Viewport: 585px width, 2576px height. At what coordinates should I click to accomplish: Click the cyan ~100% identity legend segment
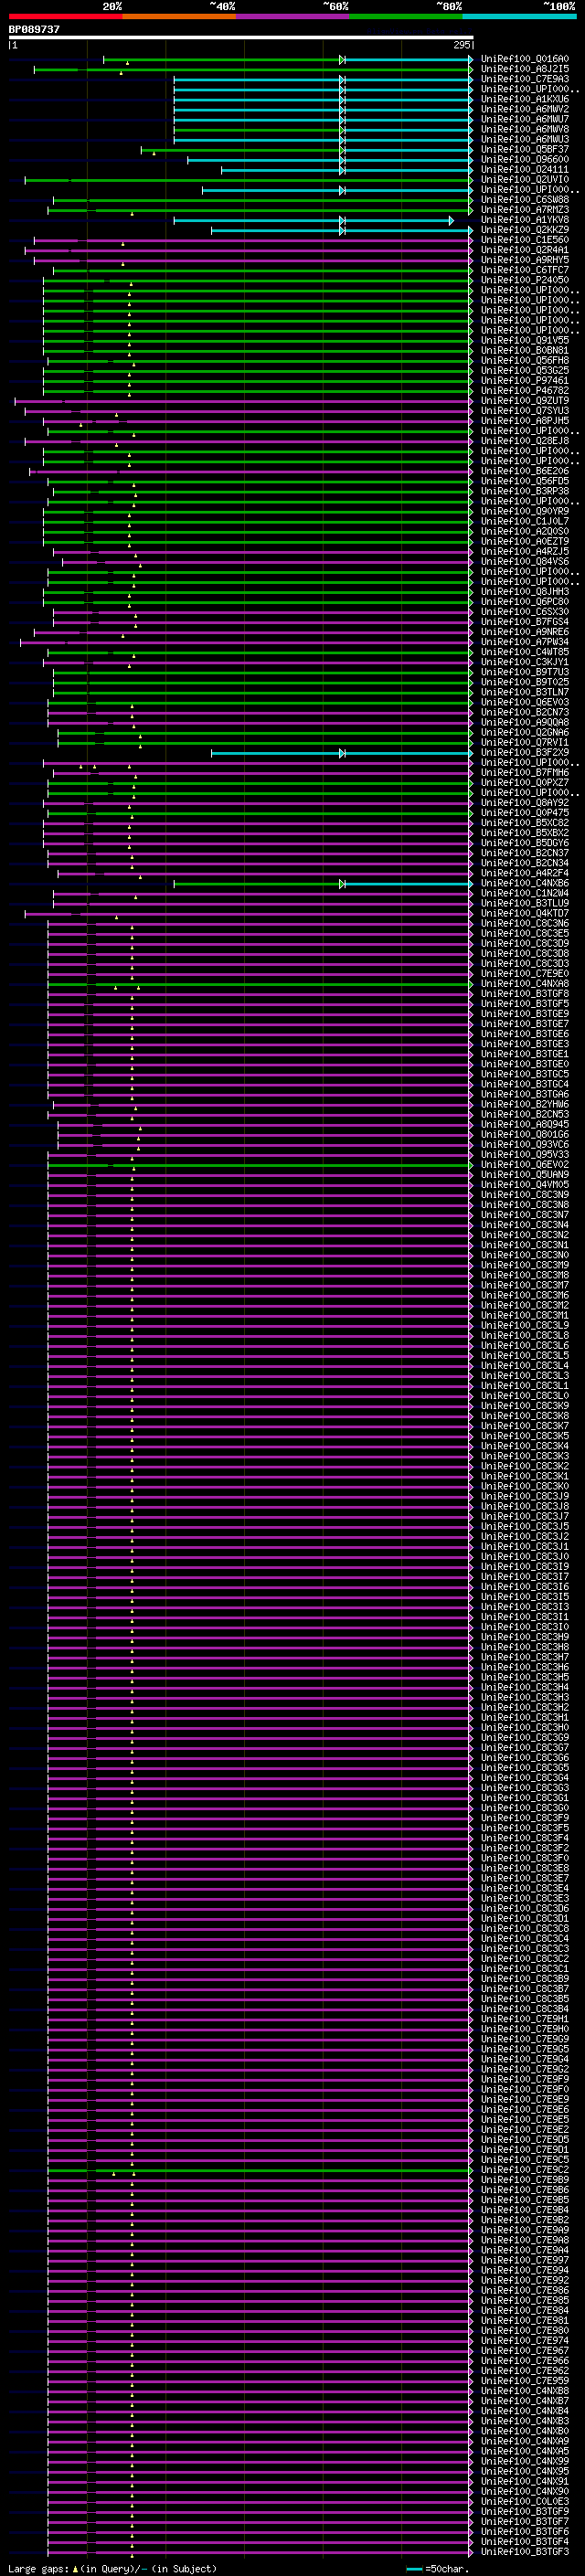coord(519,16)
